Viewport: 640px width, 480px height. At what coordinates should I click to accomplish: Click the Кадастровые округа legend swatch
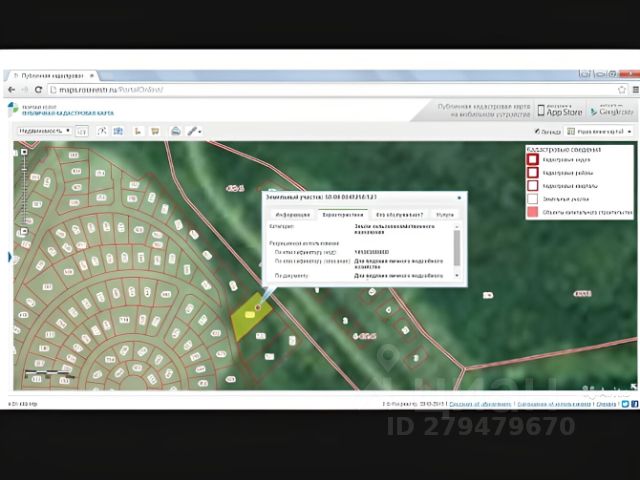[533, 160]
